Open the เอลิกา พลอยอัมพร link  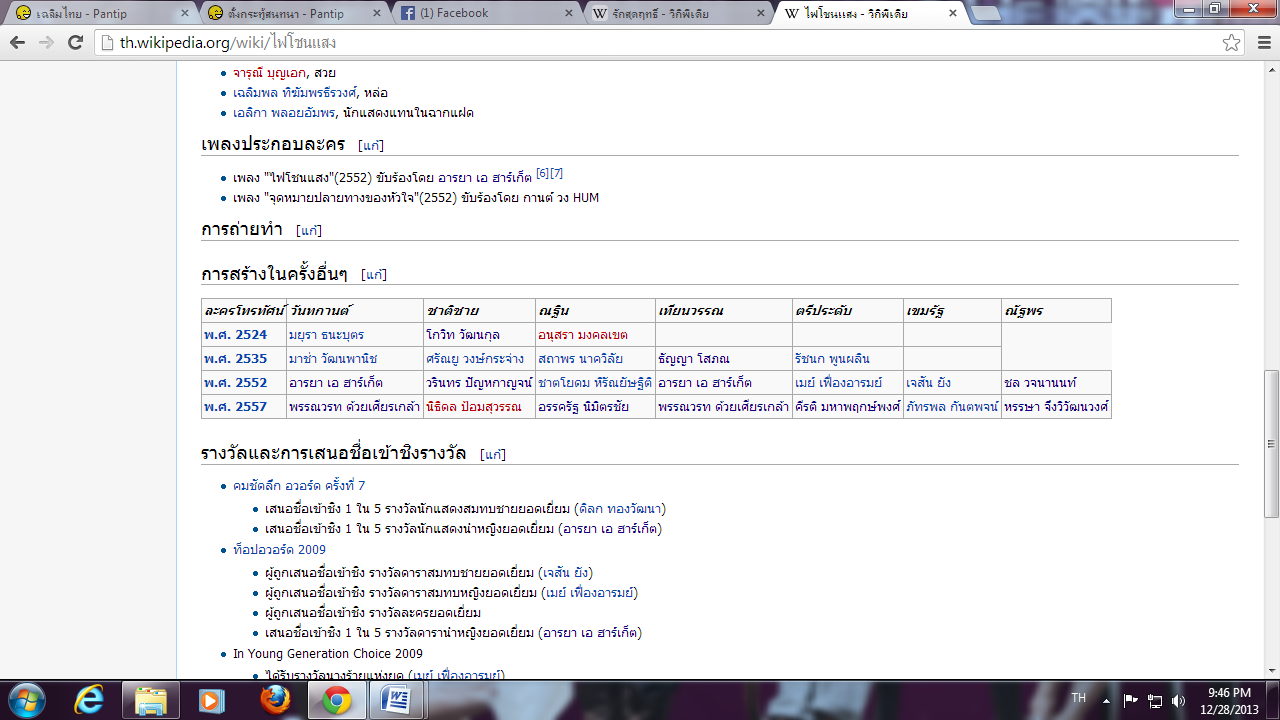coord(284,112)
